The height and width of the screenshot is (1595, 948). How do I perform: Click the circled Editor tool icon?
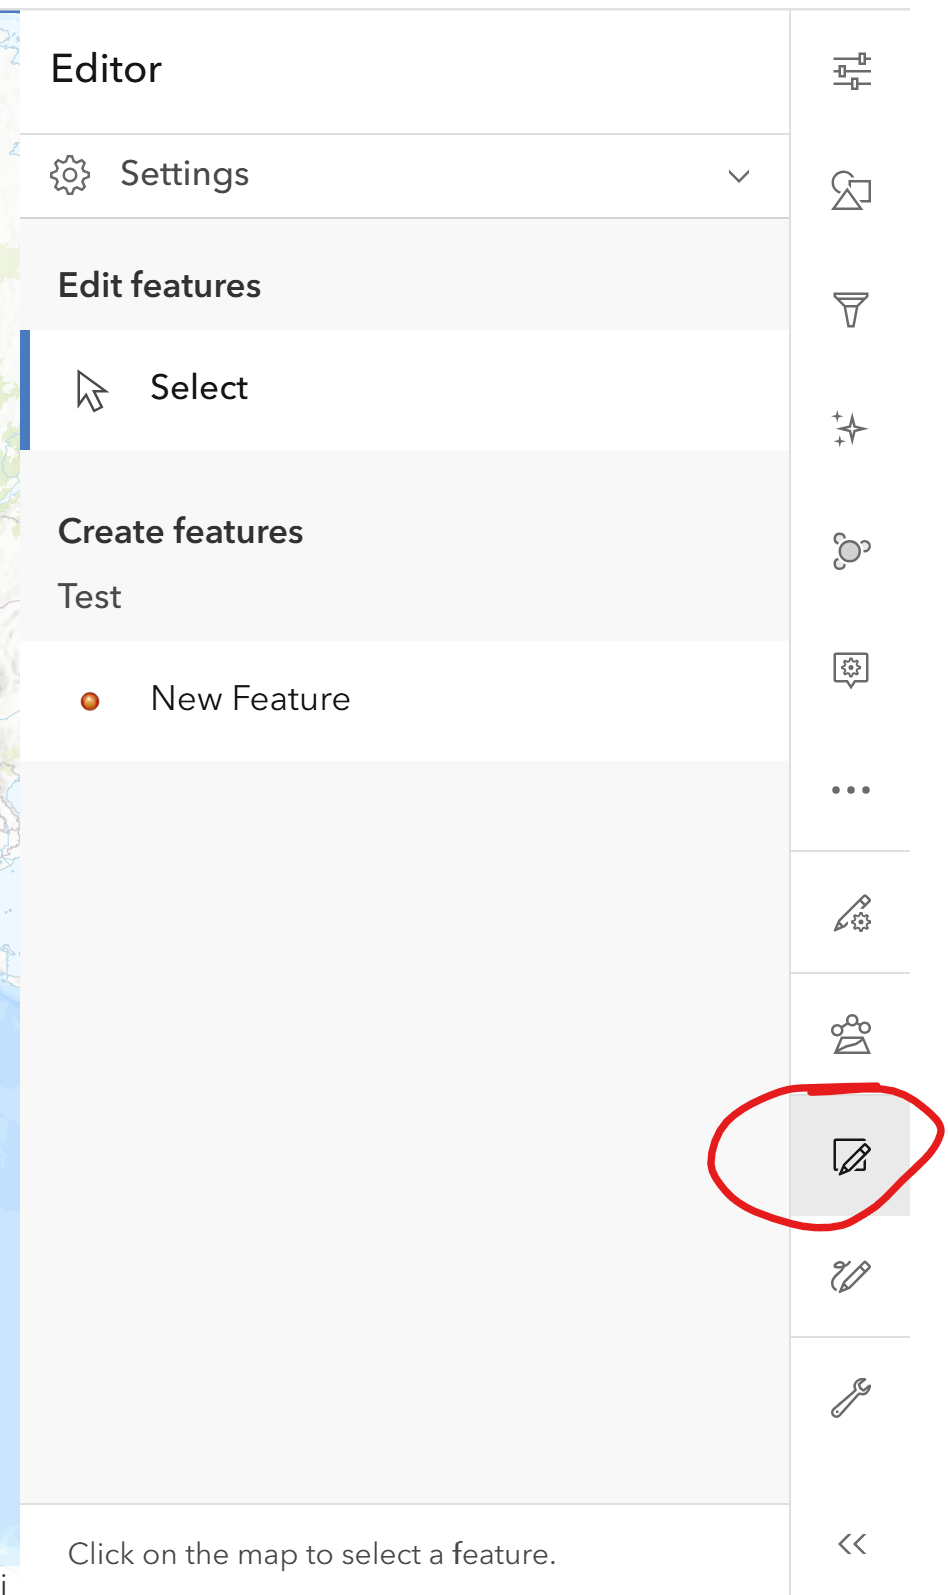click(849, 1158)
